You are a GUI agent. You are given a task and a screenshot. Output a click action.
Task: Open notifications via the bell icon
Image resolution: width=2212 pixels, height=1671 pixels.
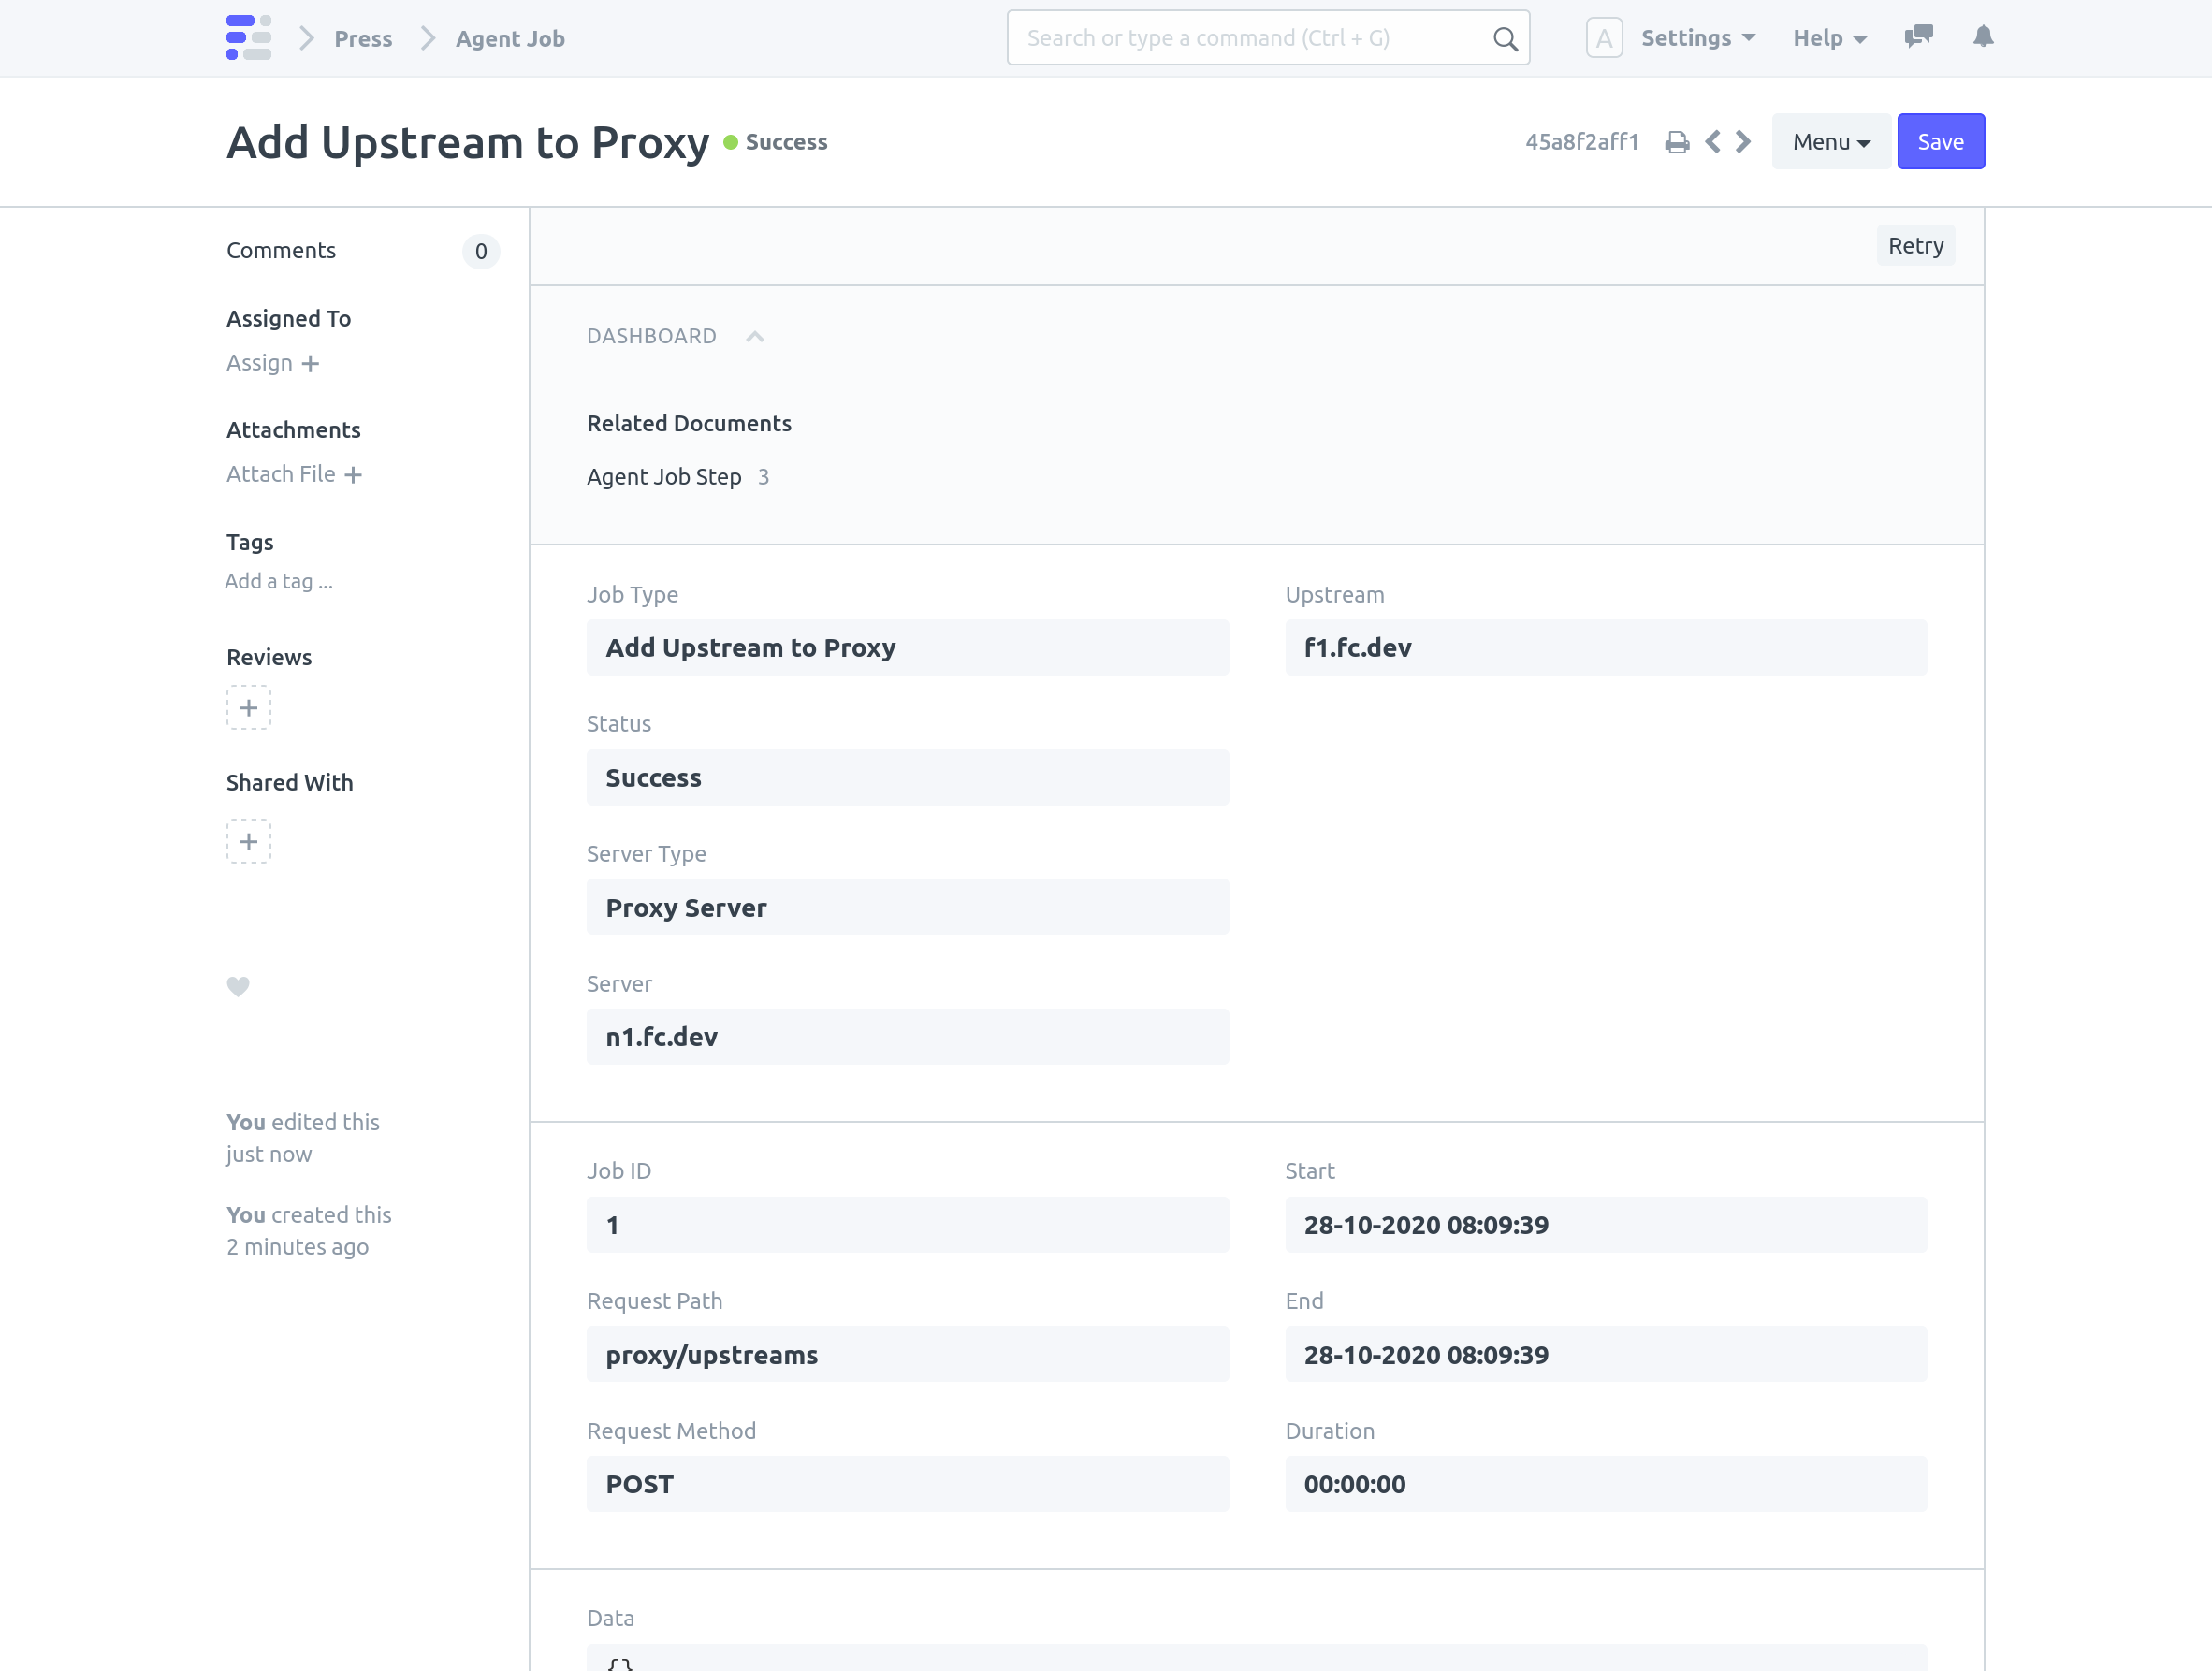1983,37
